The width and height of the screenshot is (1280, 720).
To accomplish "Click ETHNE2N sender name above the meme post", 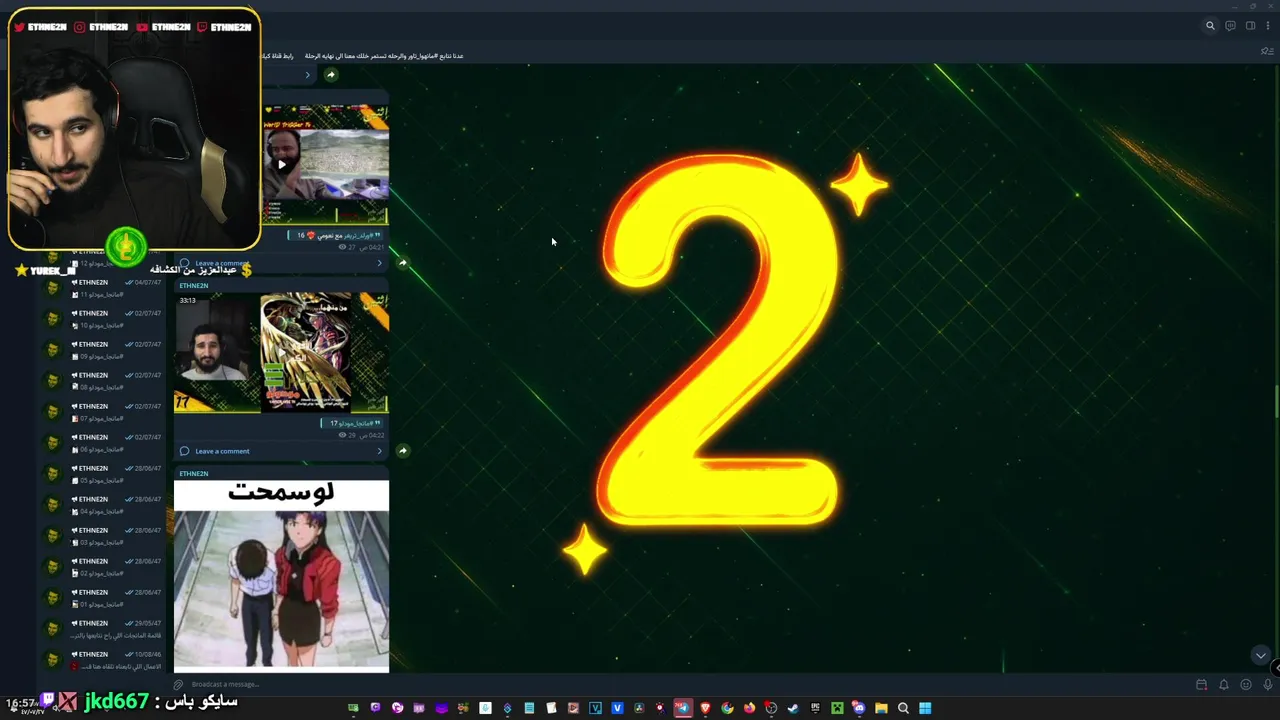I will pos(194,473).
